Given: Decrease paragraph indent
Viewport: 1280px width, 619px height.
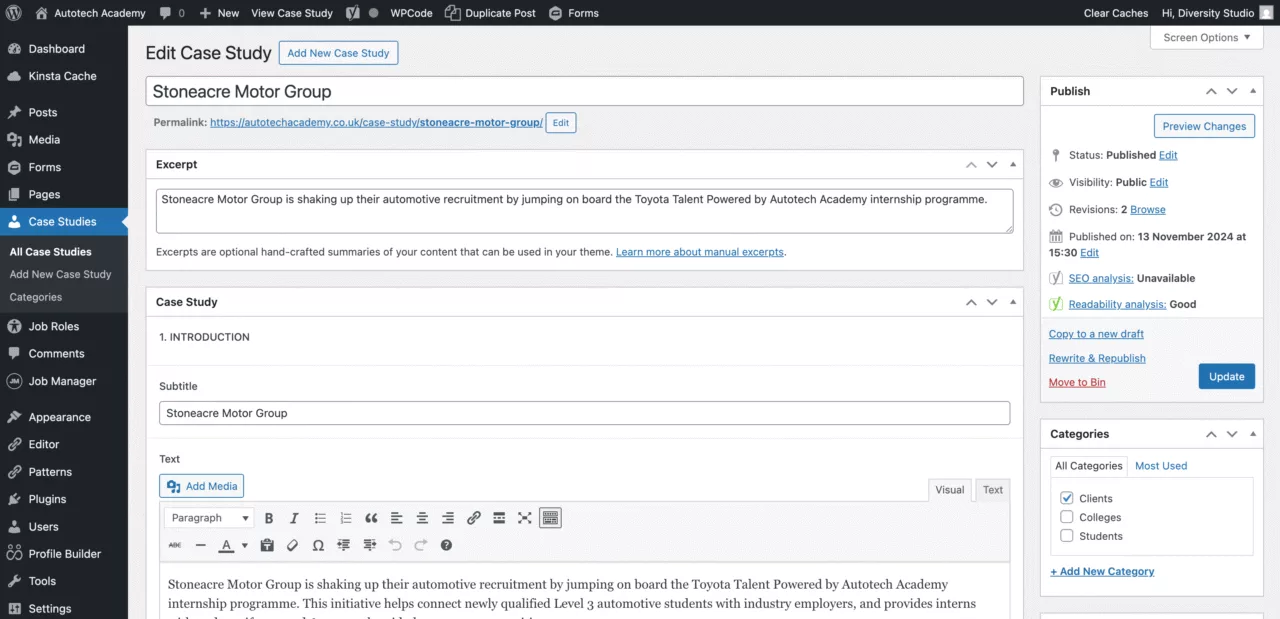Looking at the screenshot, I should (x=344, y=545).
